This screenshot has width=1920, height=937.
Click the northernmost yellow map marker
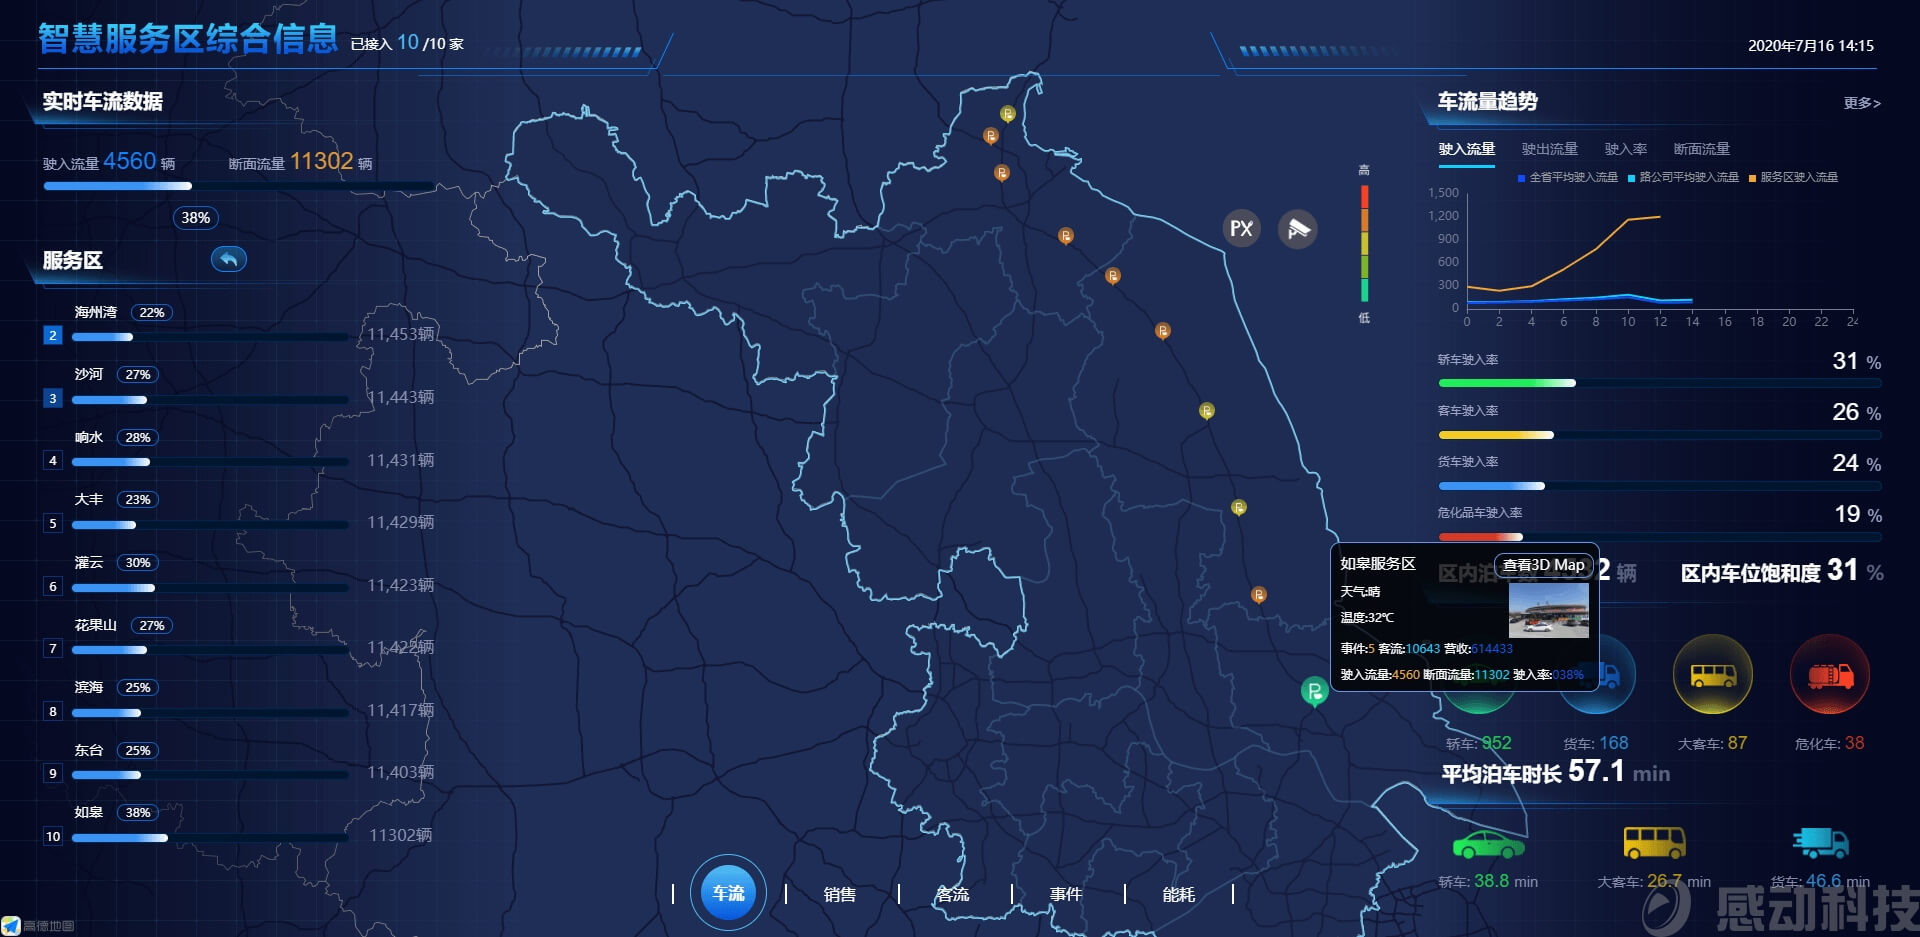1008,114
